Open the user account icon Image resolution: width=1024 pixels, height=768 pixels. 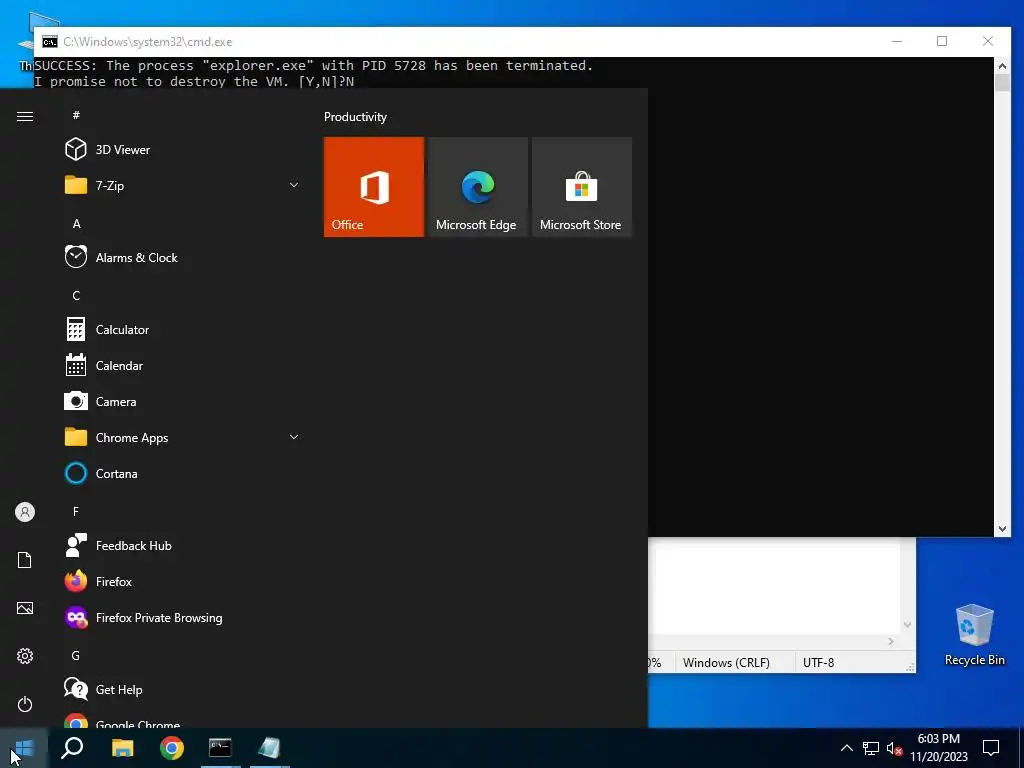(25, 512)
